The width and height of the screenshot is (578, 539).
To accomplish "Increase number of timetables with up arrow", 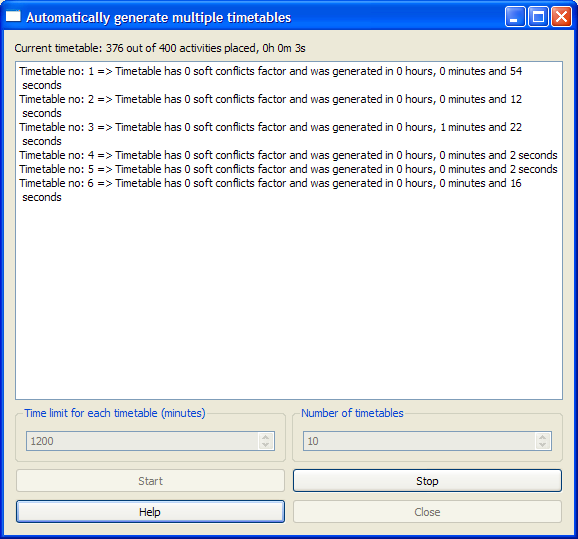I will pyautogui.click(x=542, y=437).
